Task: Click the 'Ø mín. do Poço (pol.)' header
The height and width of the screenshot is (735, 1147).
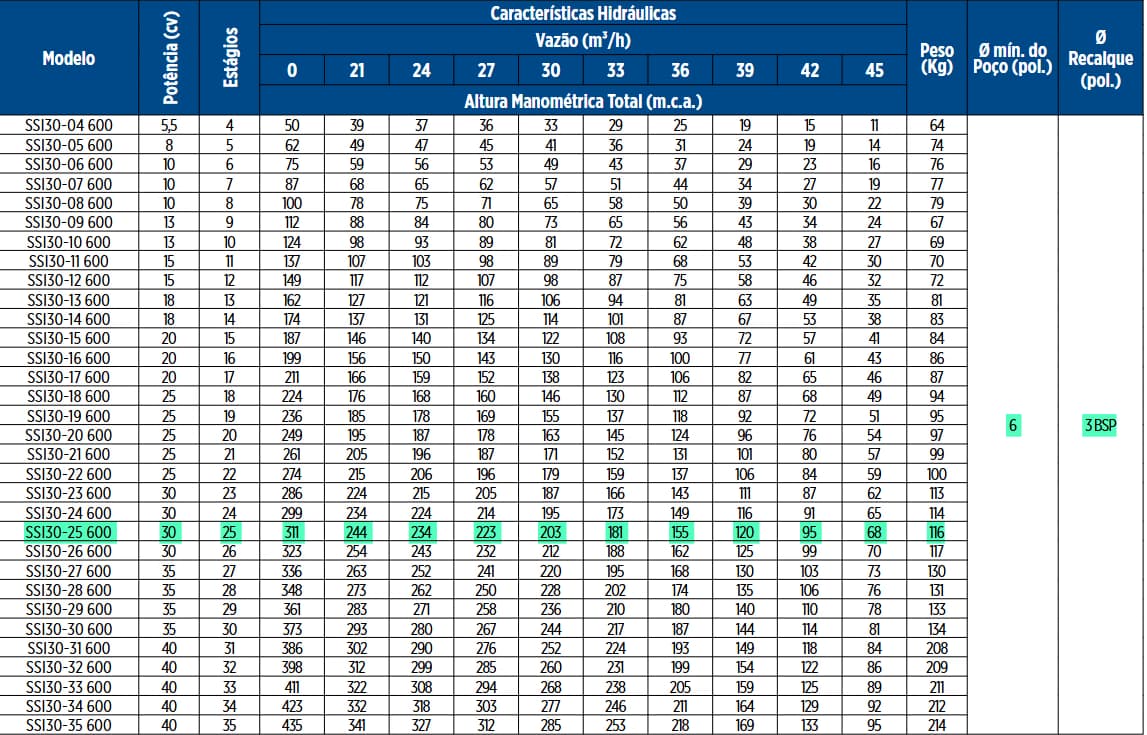Action: (x=1011, y=58)
